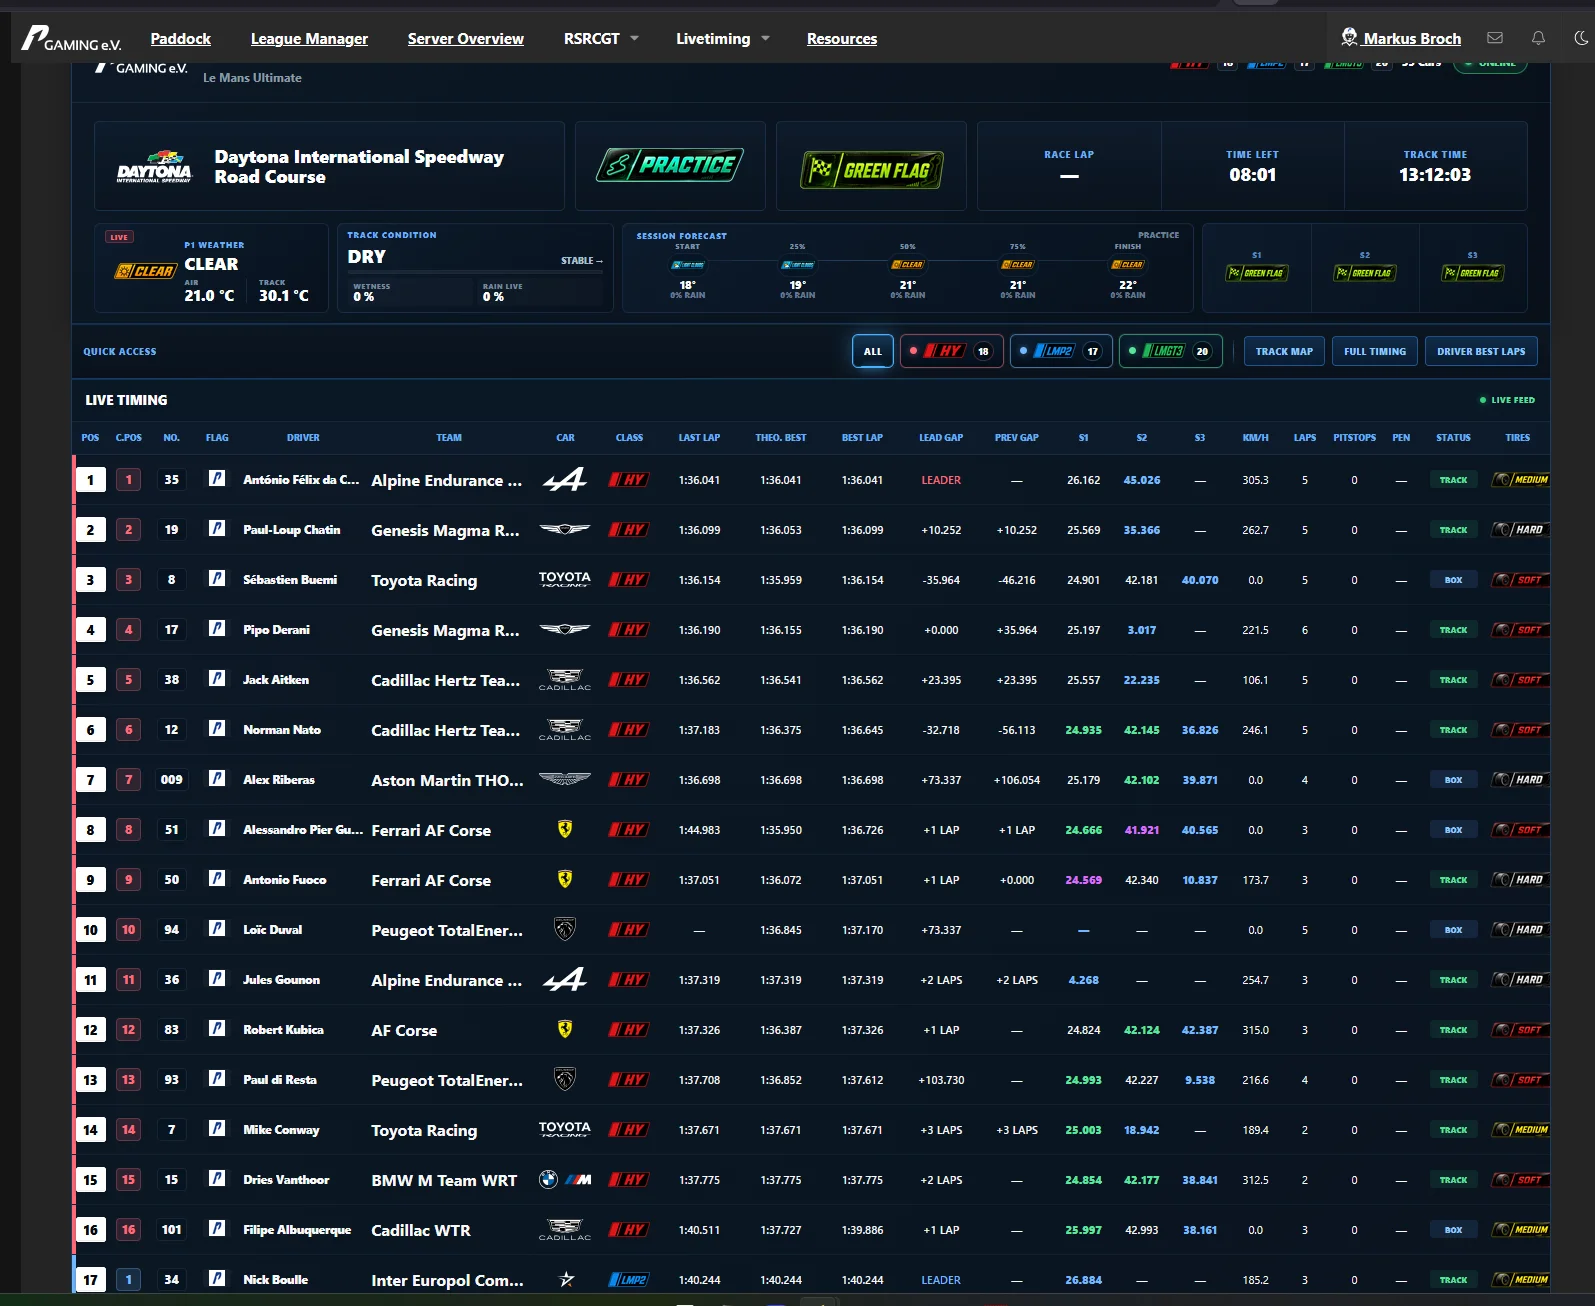
Task: Click the user avatar icon beside Markus Broch
Action: [1349, 37]
